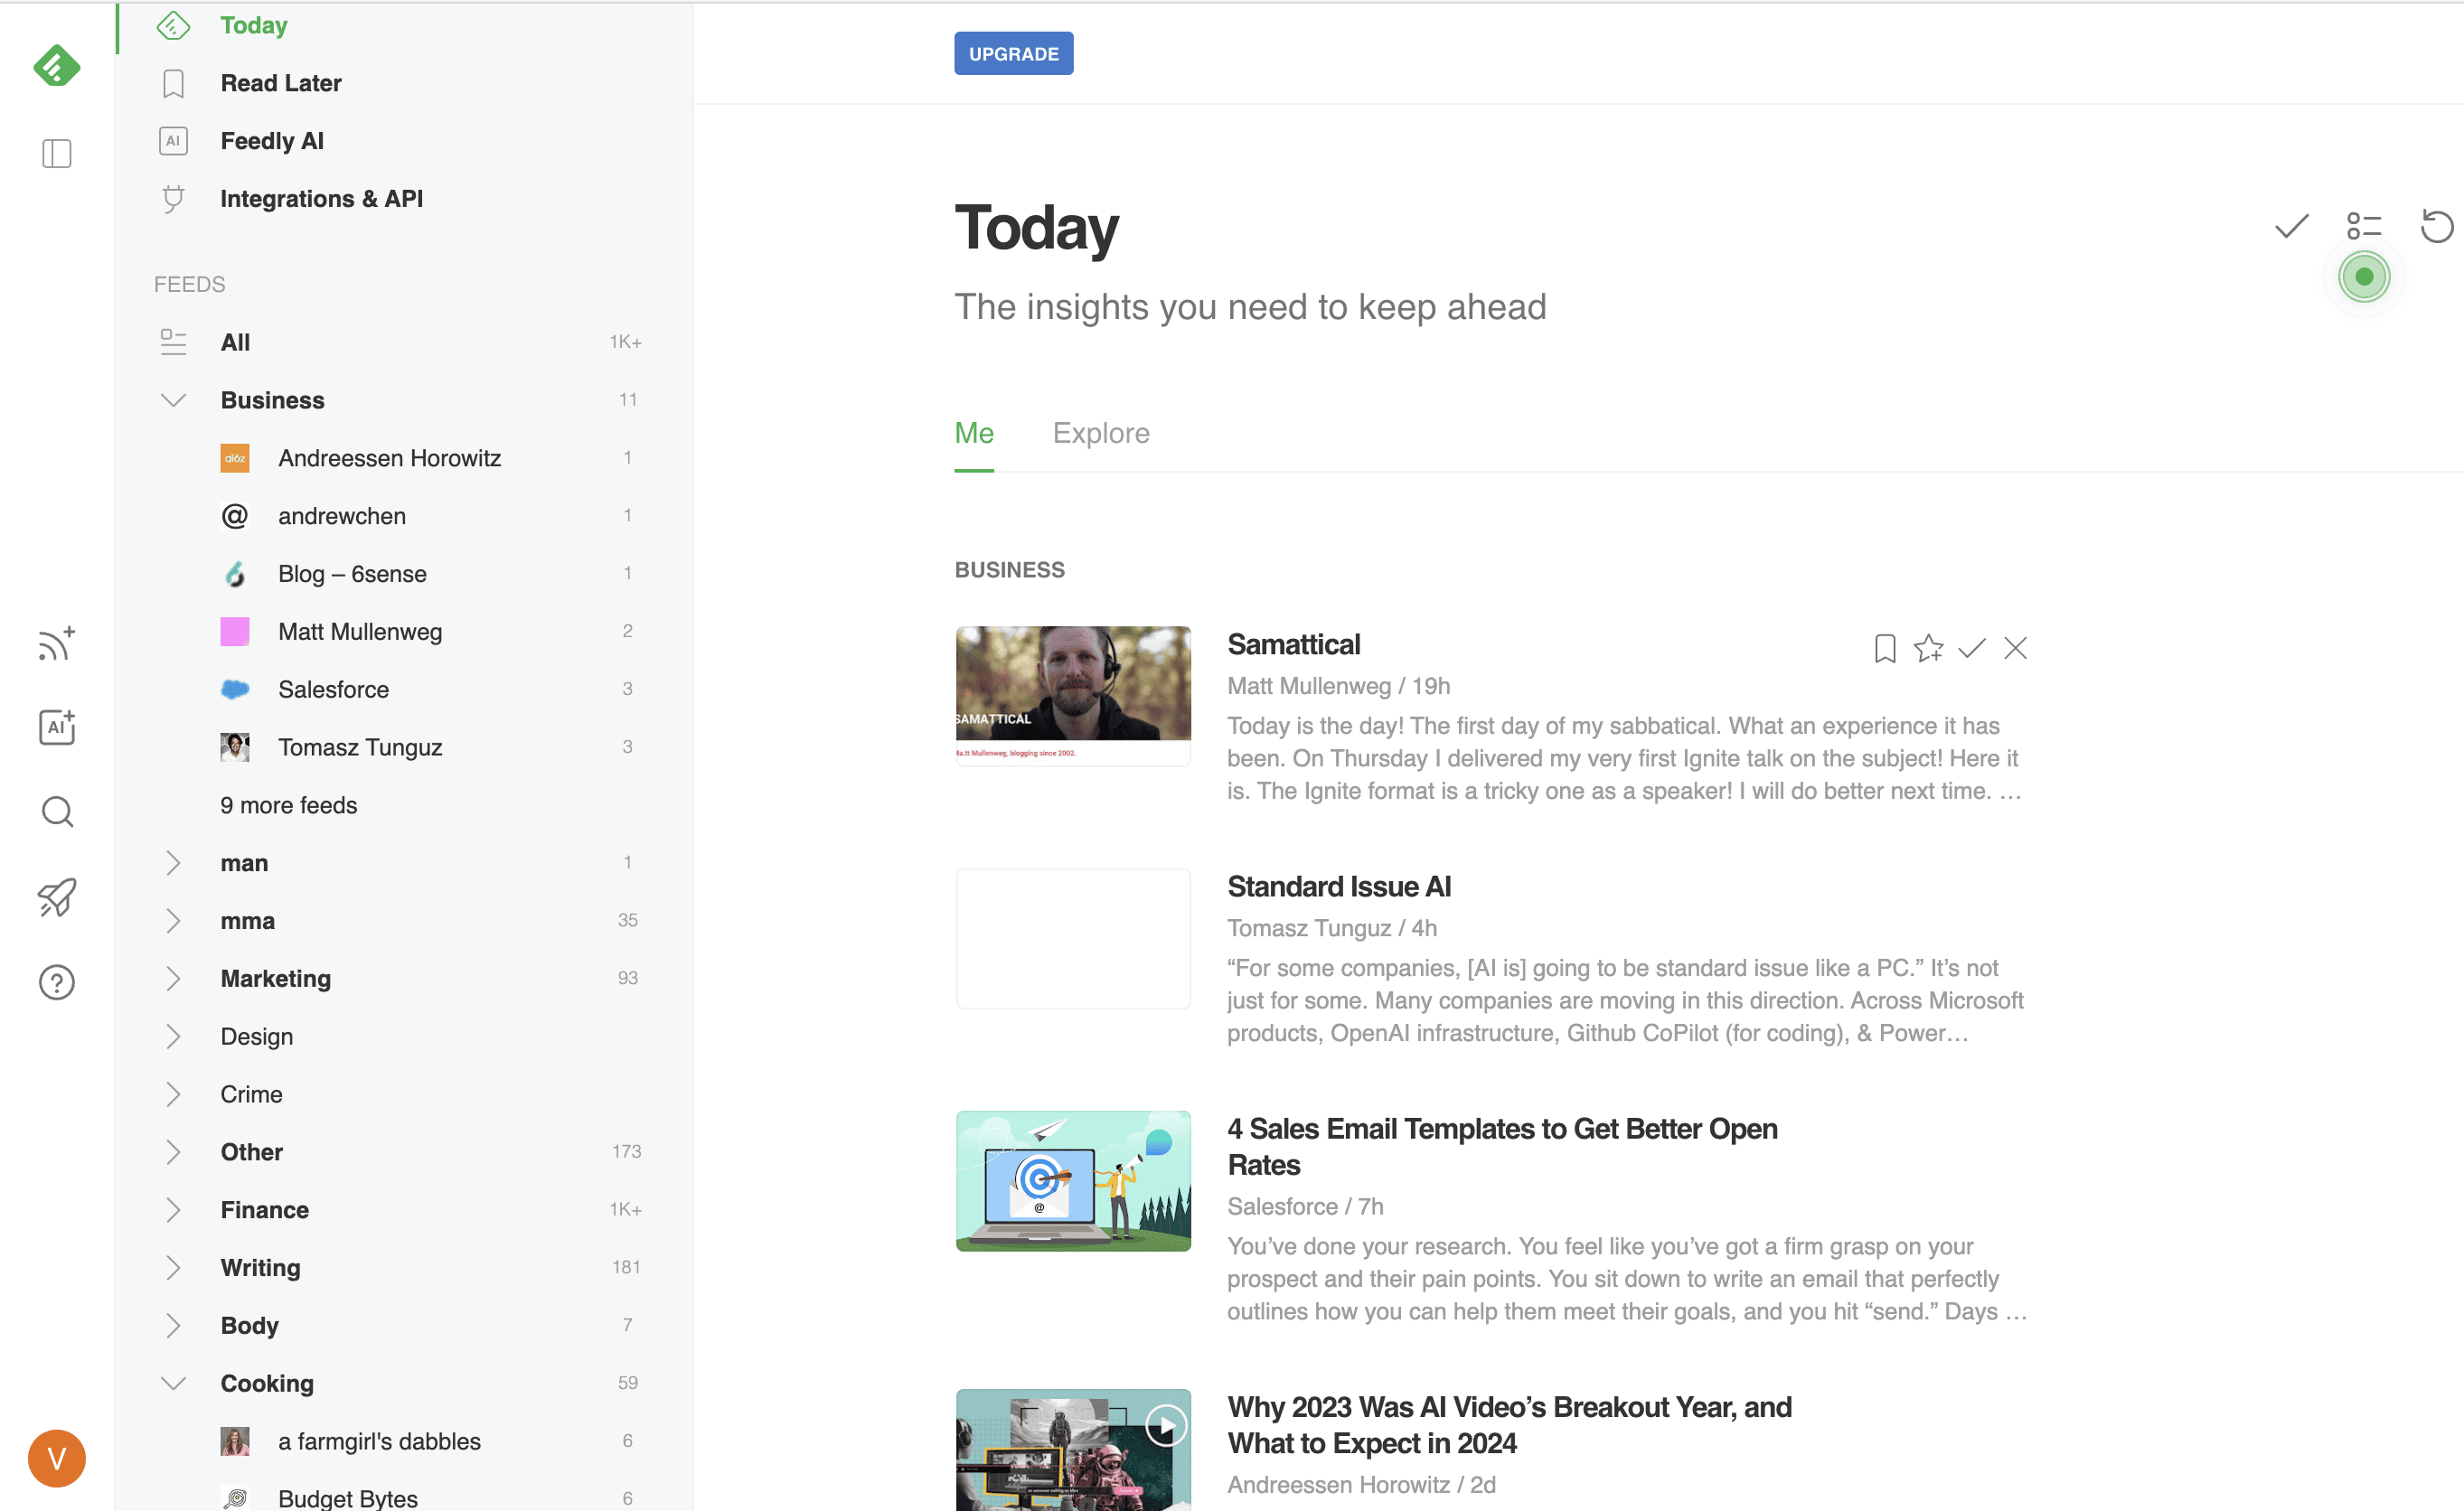Screen dimensions: 2464x1511
Task: Open the Create AI Feed icon
Action: tap(57, 727)
